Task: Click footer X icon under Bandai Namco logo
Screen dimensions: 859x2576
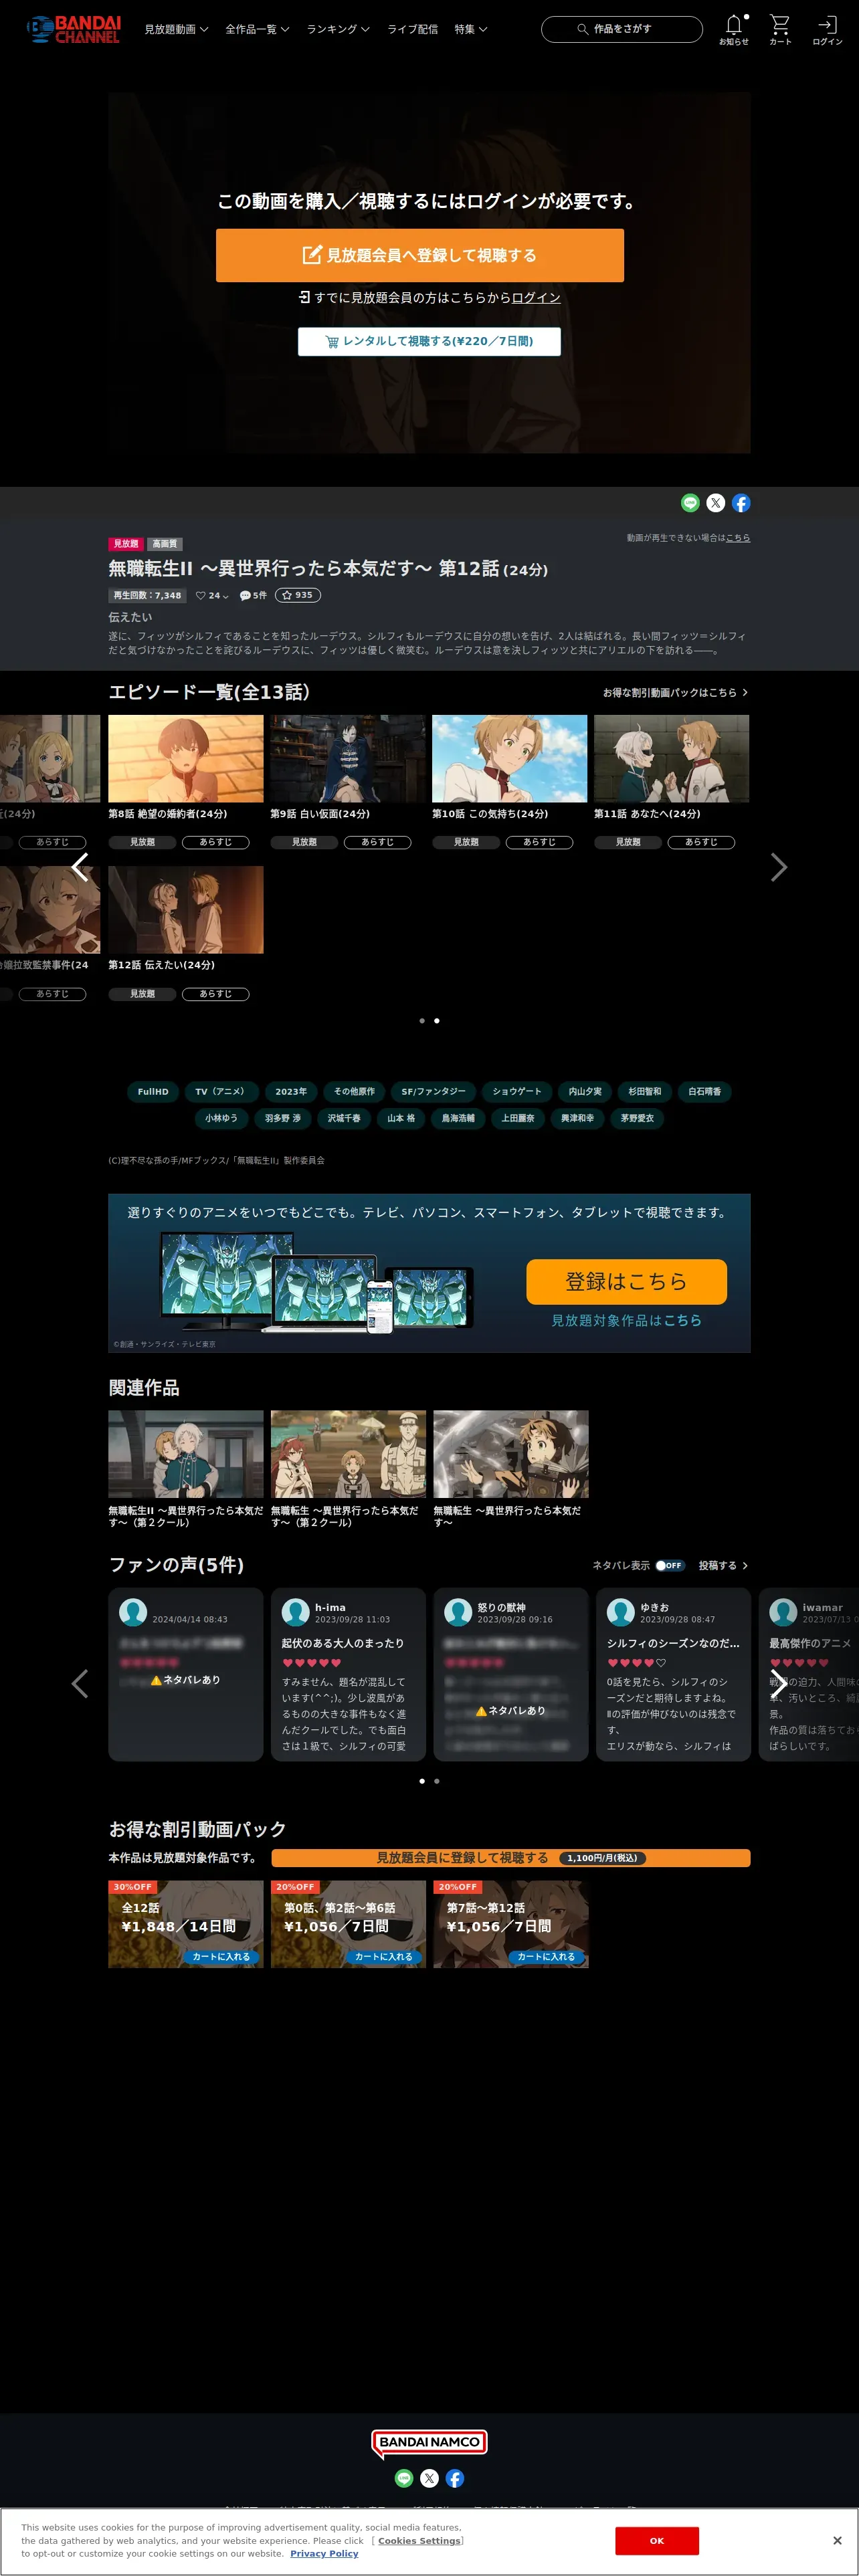Action: click(x=429, y=2478)
